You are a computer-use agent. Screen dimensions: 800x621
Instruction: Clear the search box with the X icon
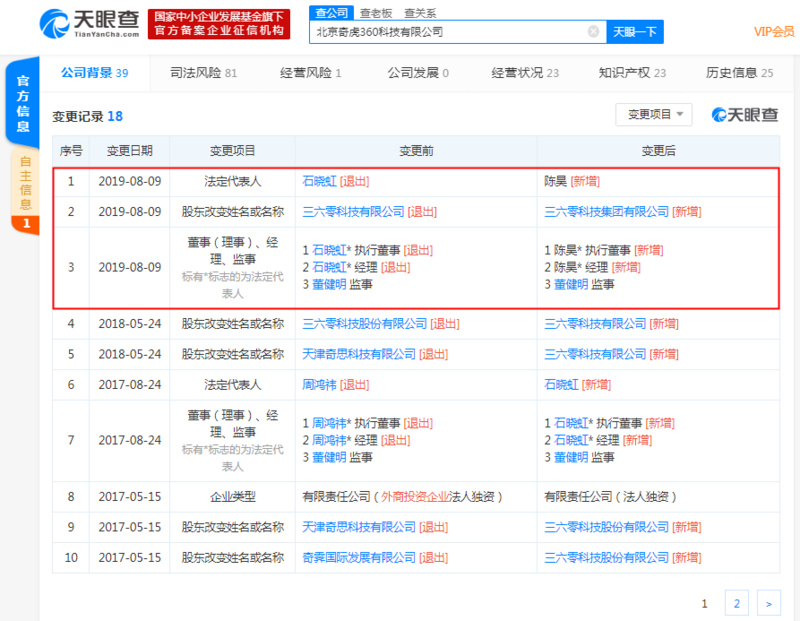pyautogui.click(x=593, y=32)
